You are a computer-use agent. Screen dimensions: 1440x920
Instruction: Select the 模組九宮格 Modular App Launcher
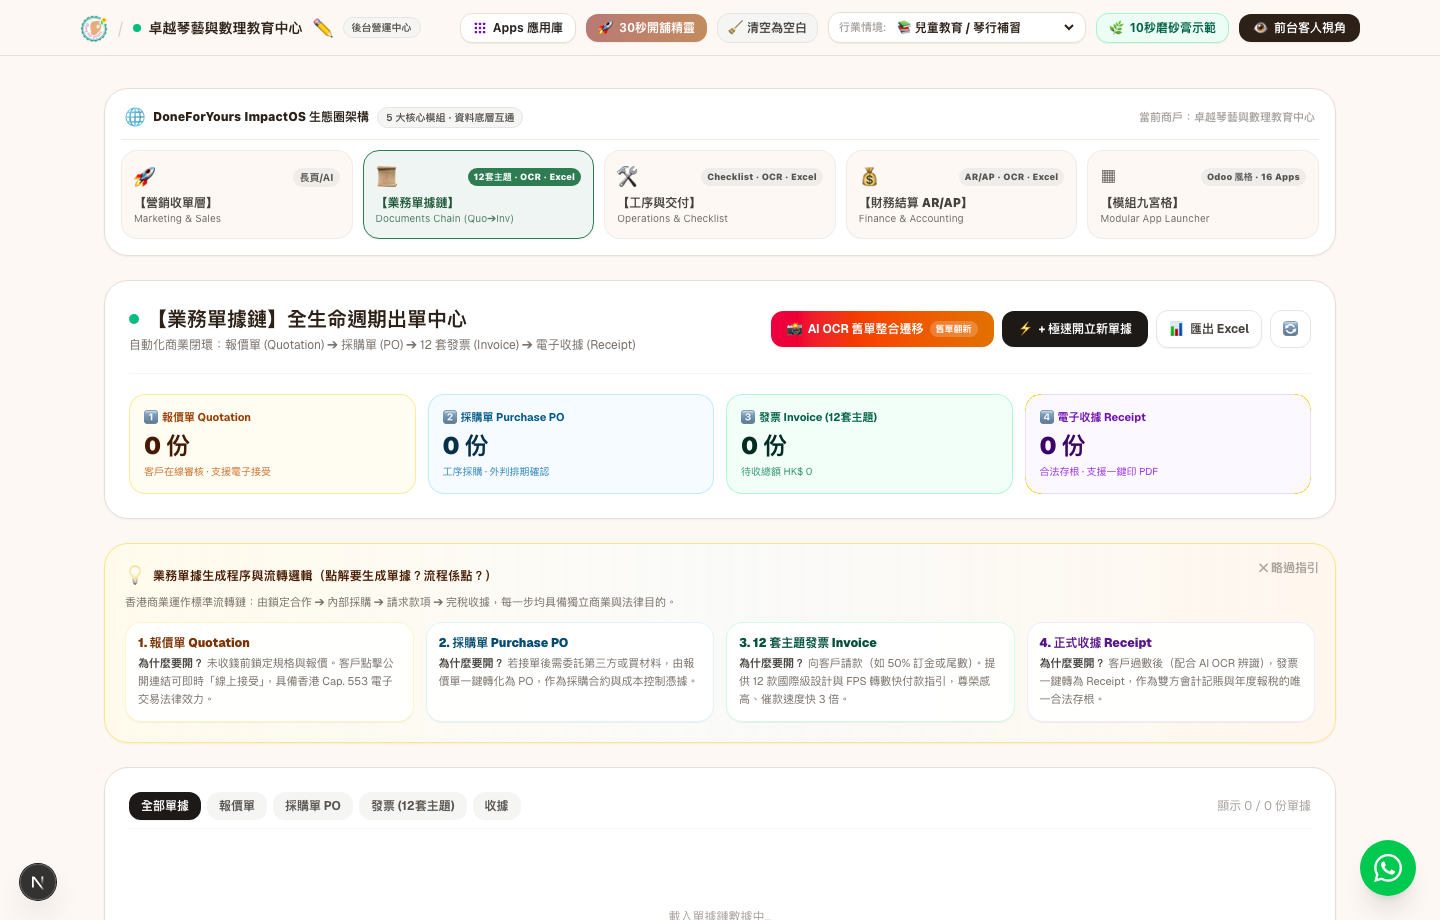[x=1203, y=195]
